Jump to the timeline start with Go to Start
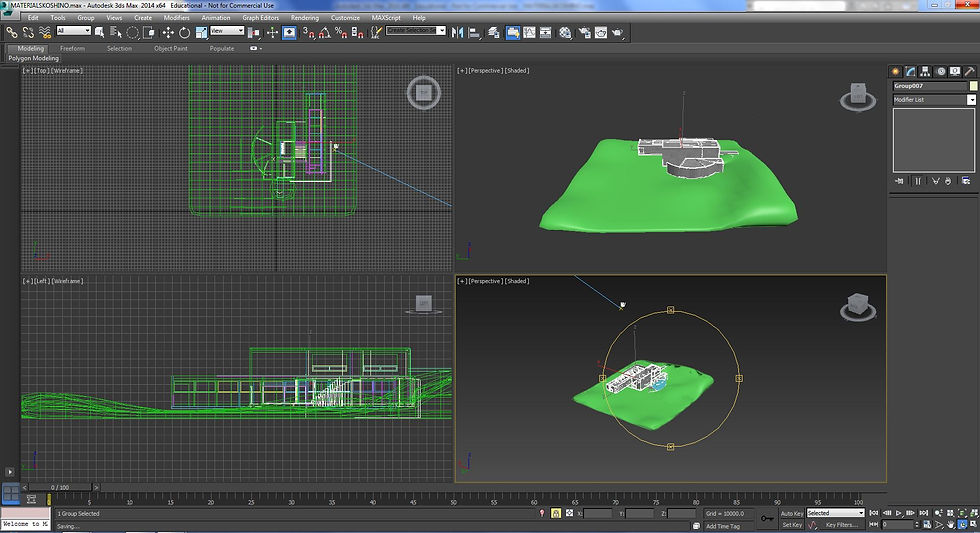 874,513
